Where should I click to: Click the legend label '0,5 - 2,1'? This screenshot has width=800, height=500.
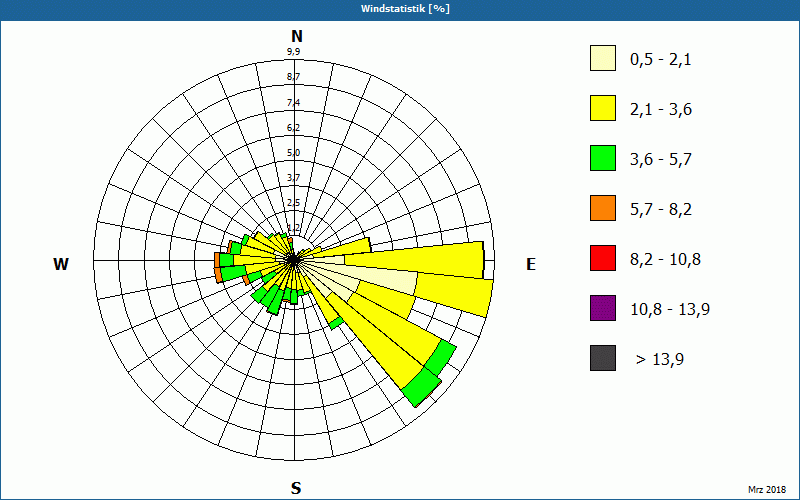click(661, 60)
